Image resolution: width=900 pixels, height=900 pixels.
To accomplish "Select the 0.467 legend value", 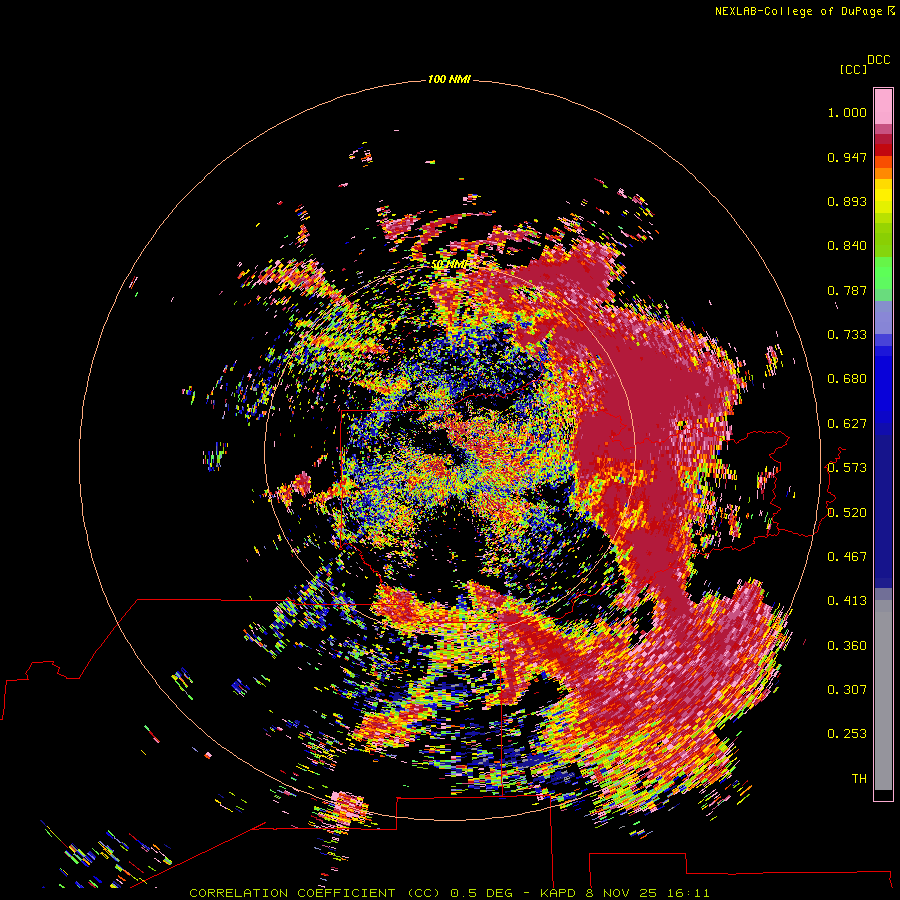I will click(847, 557).
